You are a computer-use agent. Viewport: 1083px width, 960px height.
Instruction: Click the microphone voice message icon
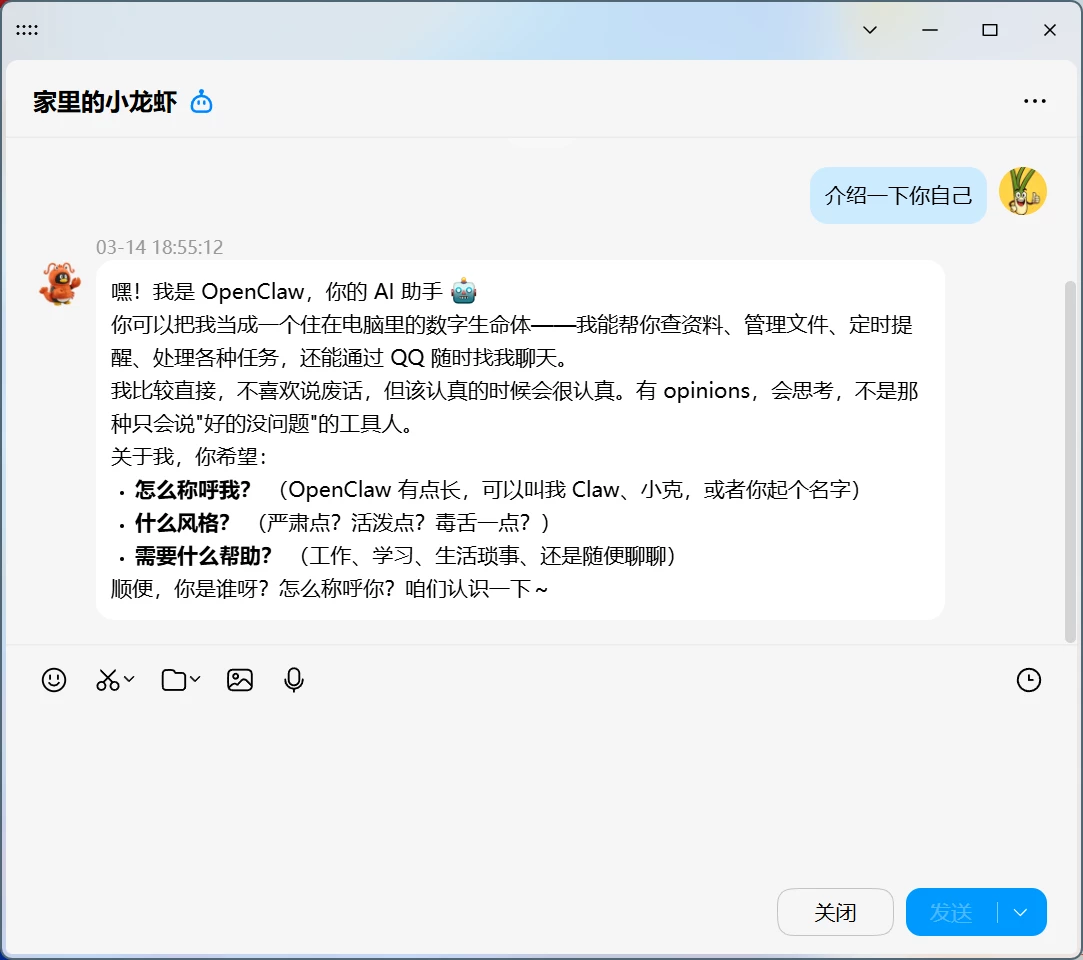pyautogui.click(x=294, y=680)
